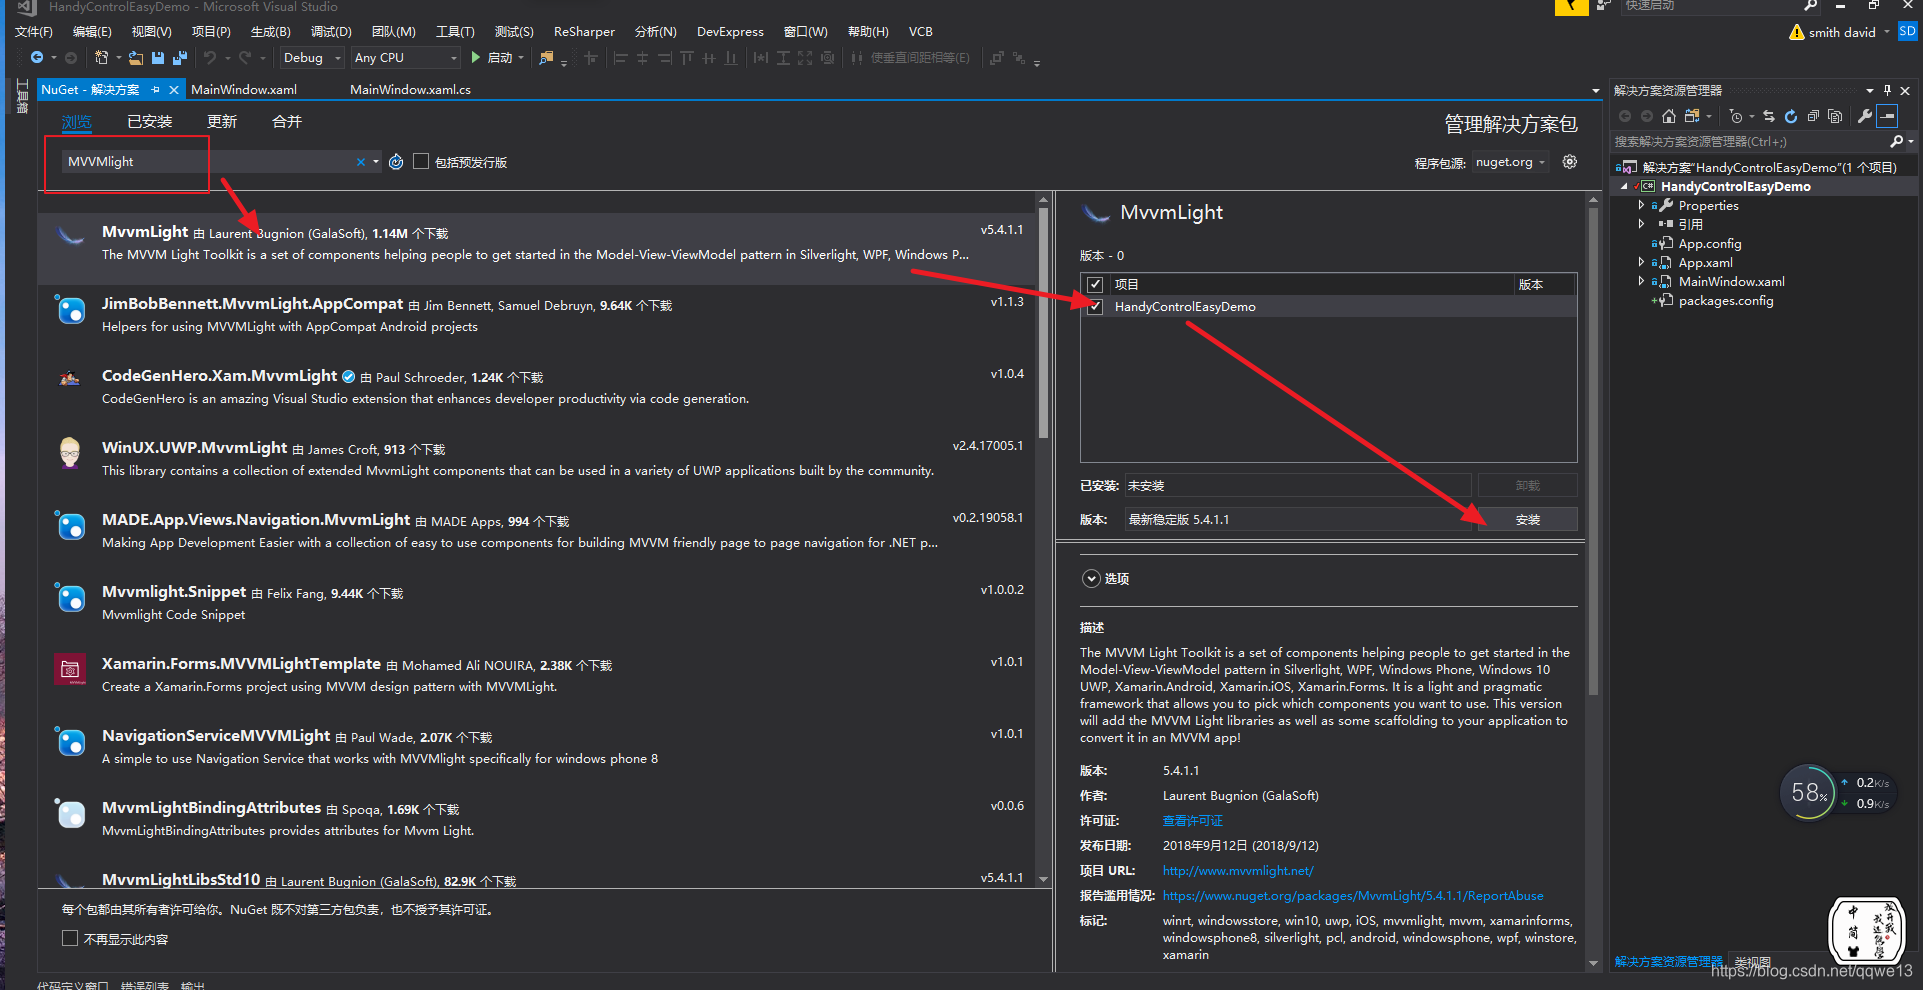
Task: Open the DevExpress menu
Action: (730, 32)
